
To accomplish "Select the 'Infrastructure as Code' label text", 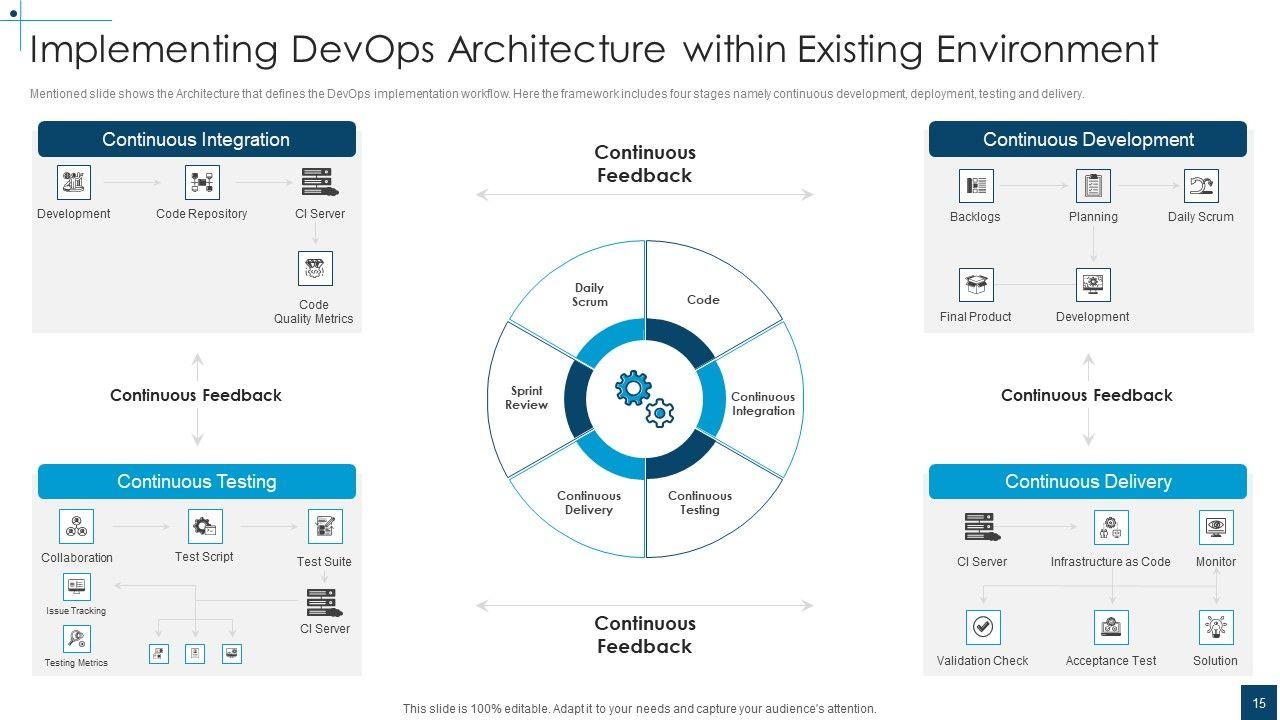I will coord(1111,562).
